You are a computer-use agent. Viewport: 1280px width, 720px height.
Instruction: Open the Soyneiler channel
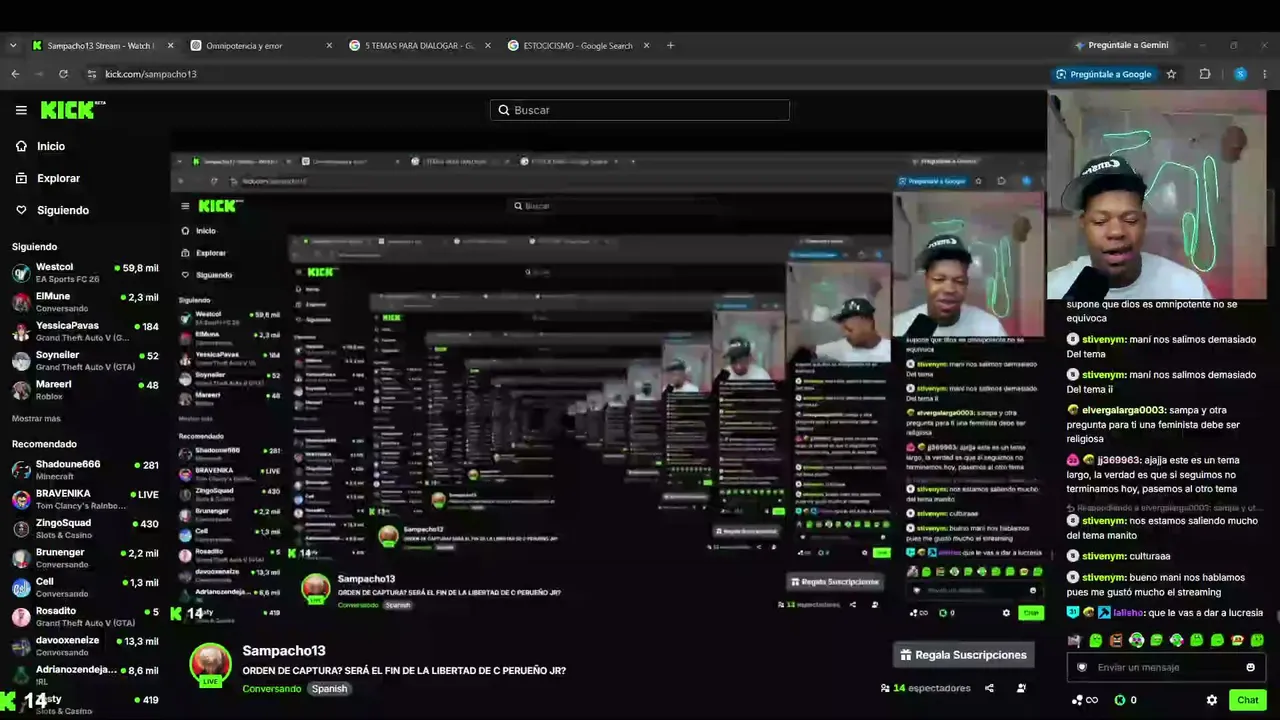pos(85,361)
